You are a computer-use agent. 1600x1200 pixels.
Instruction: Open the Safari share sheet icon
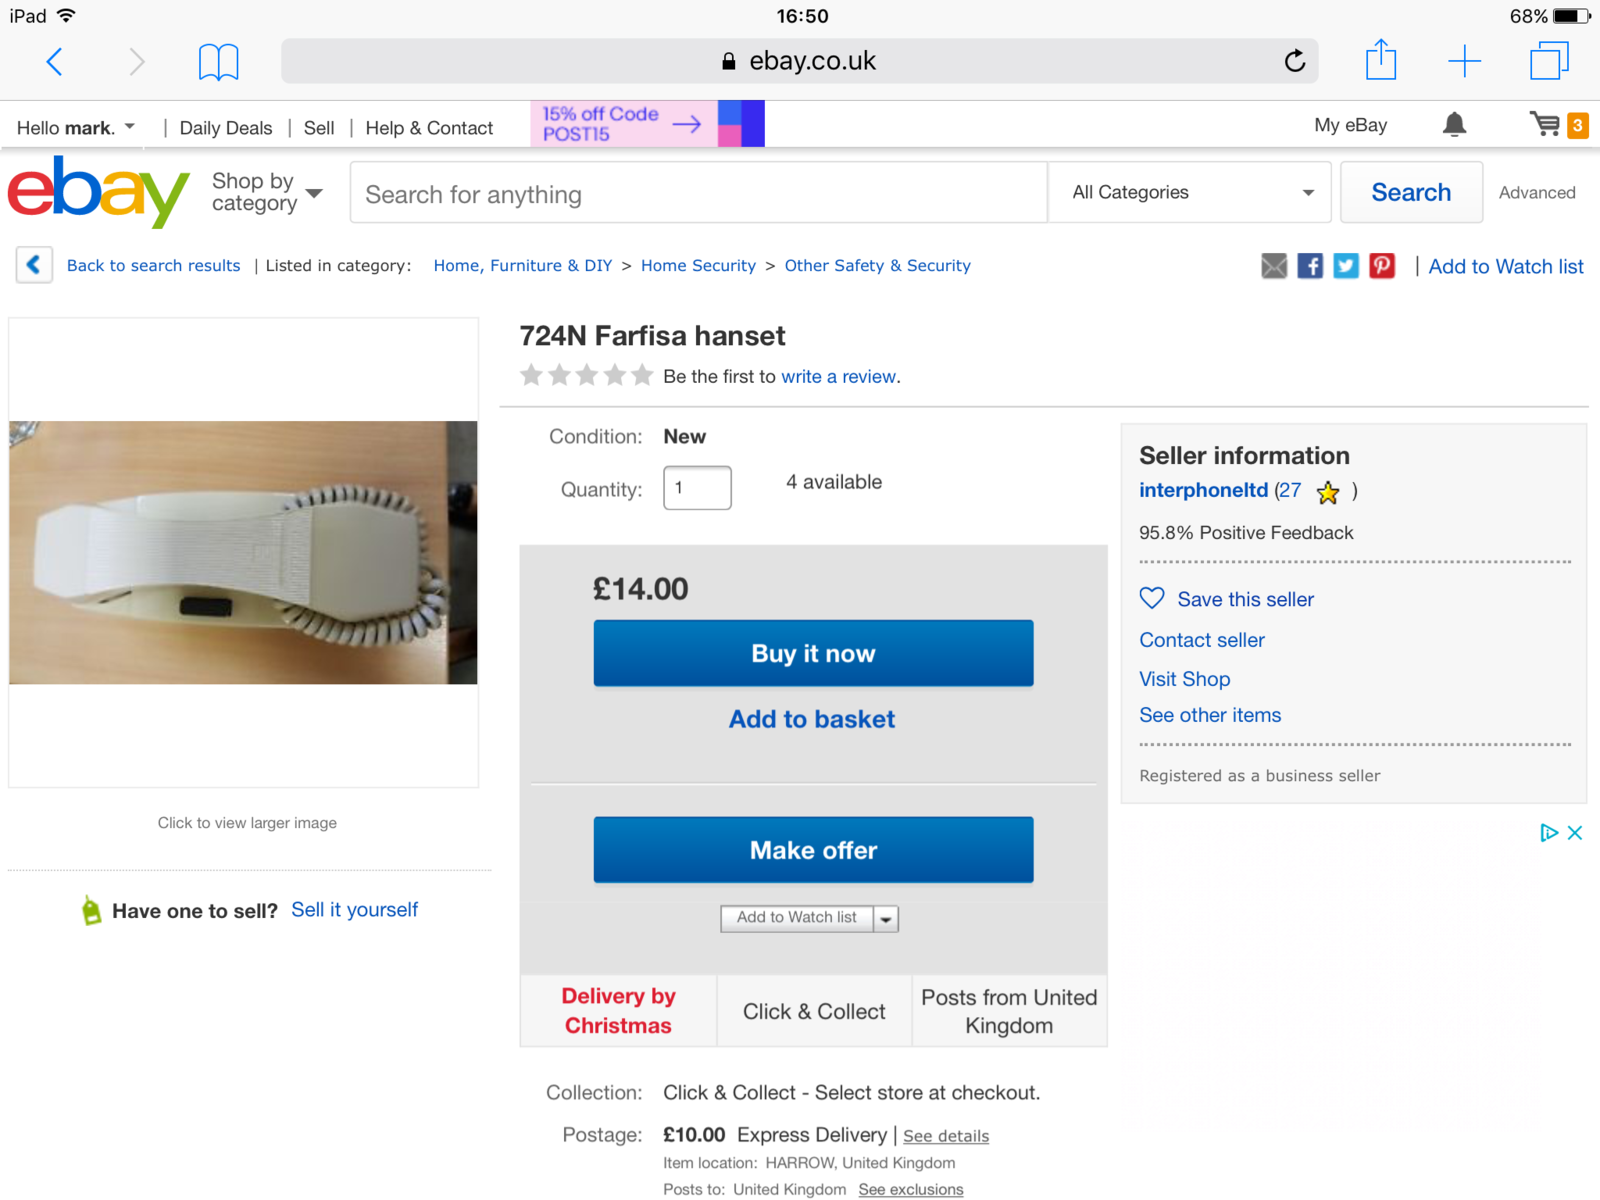coord(1381,60)
